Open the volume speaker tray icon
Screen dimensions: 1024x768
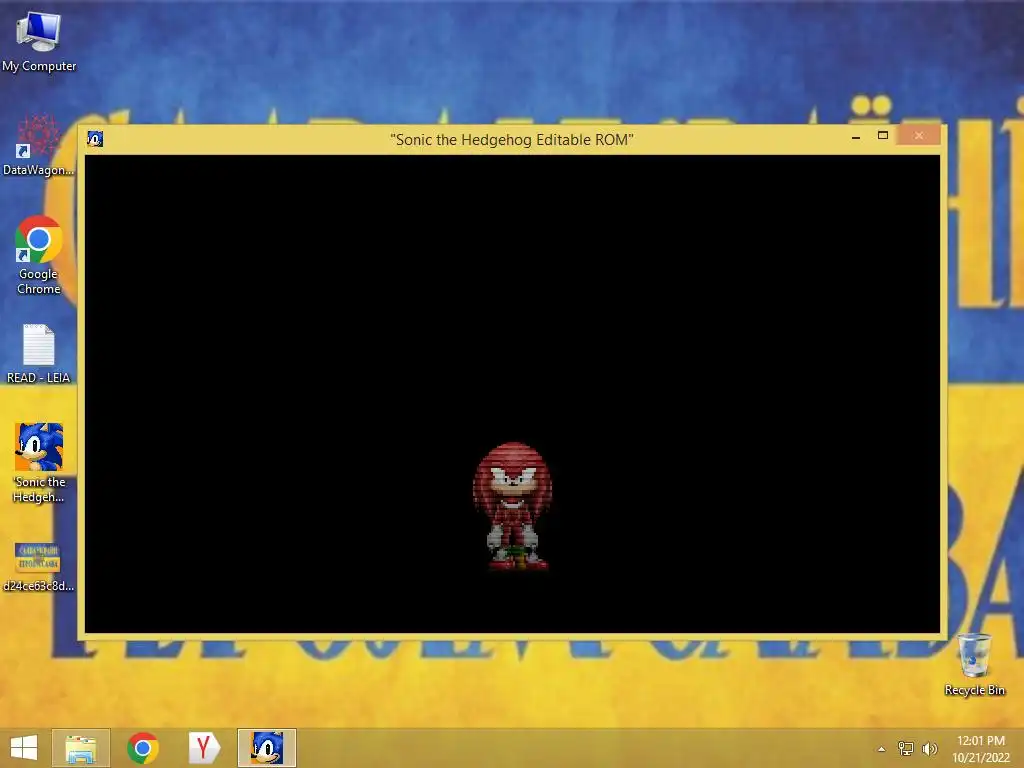929,748
